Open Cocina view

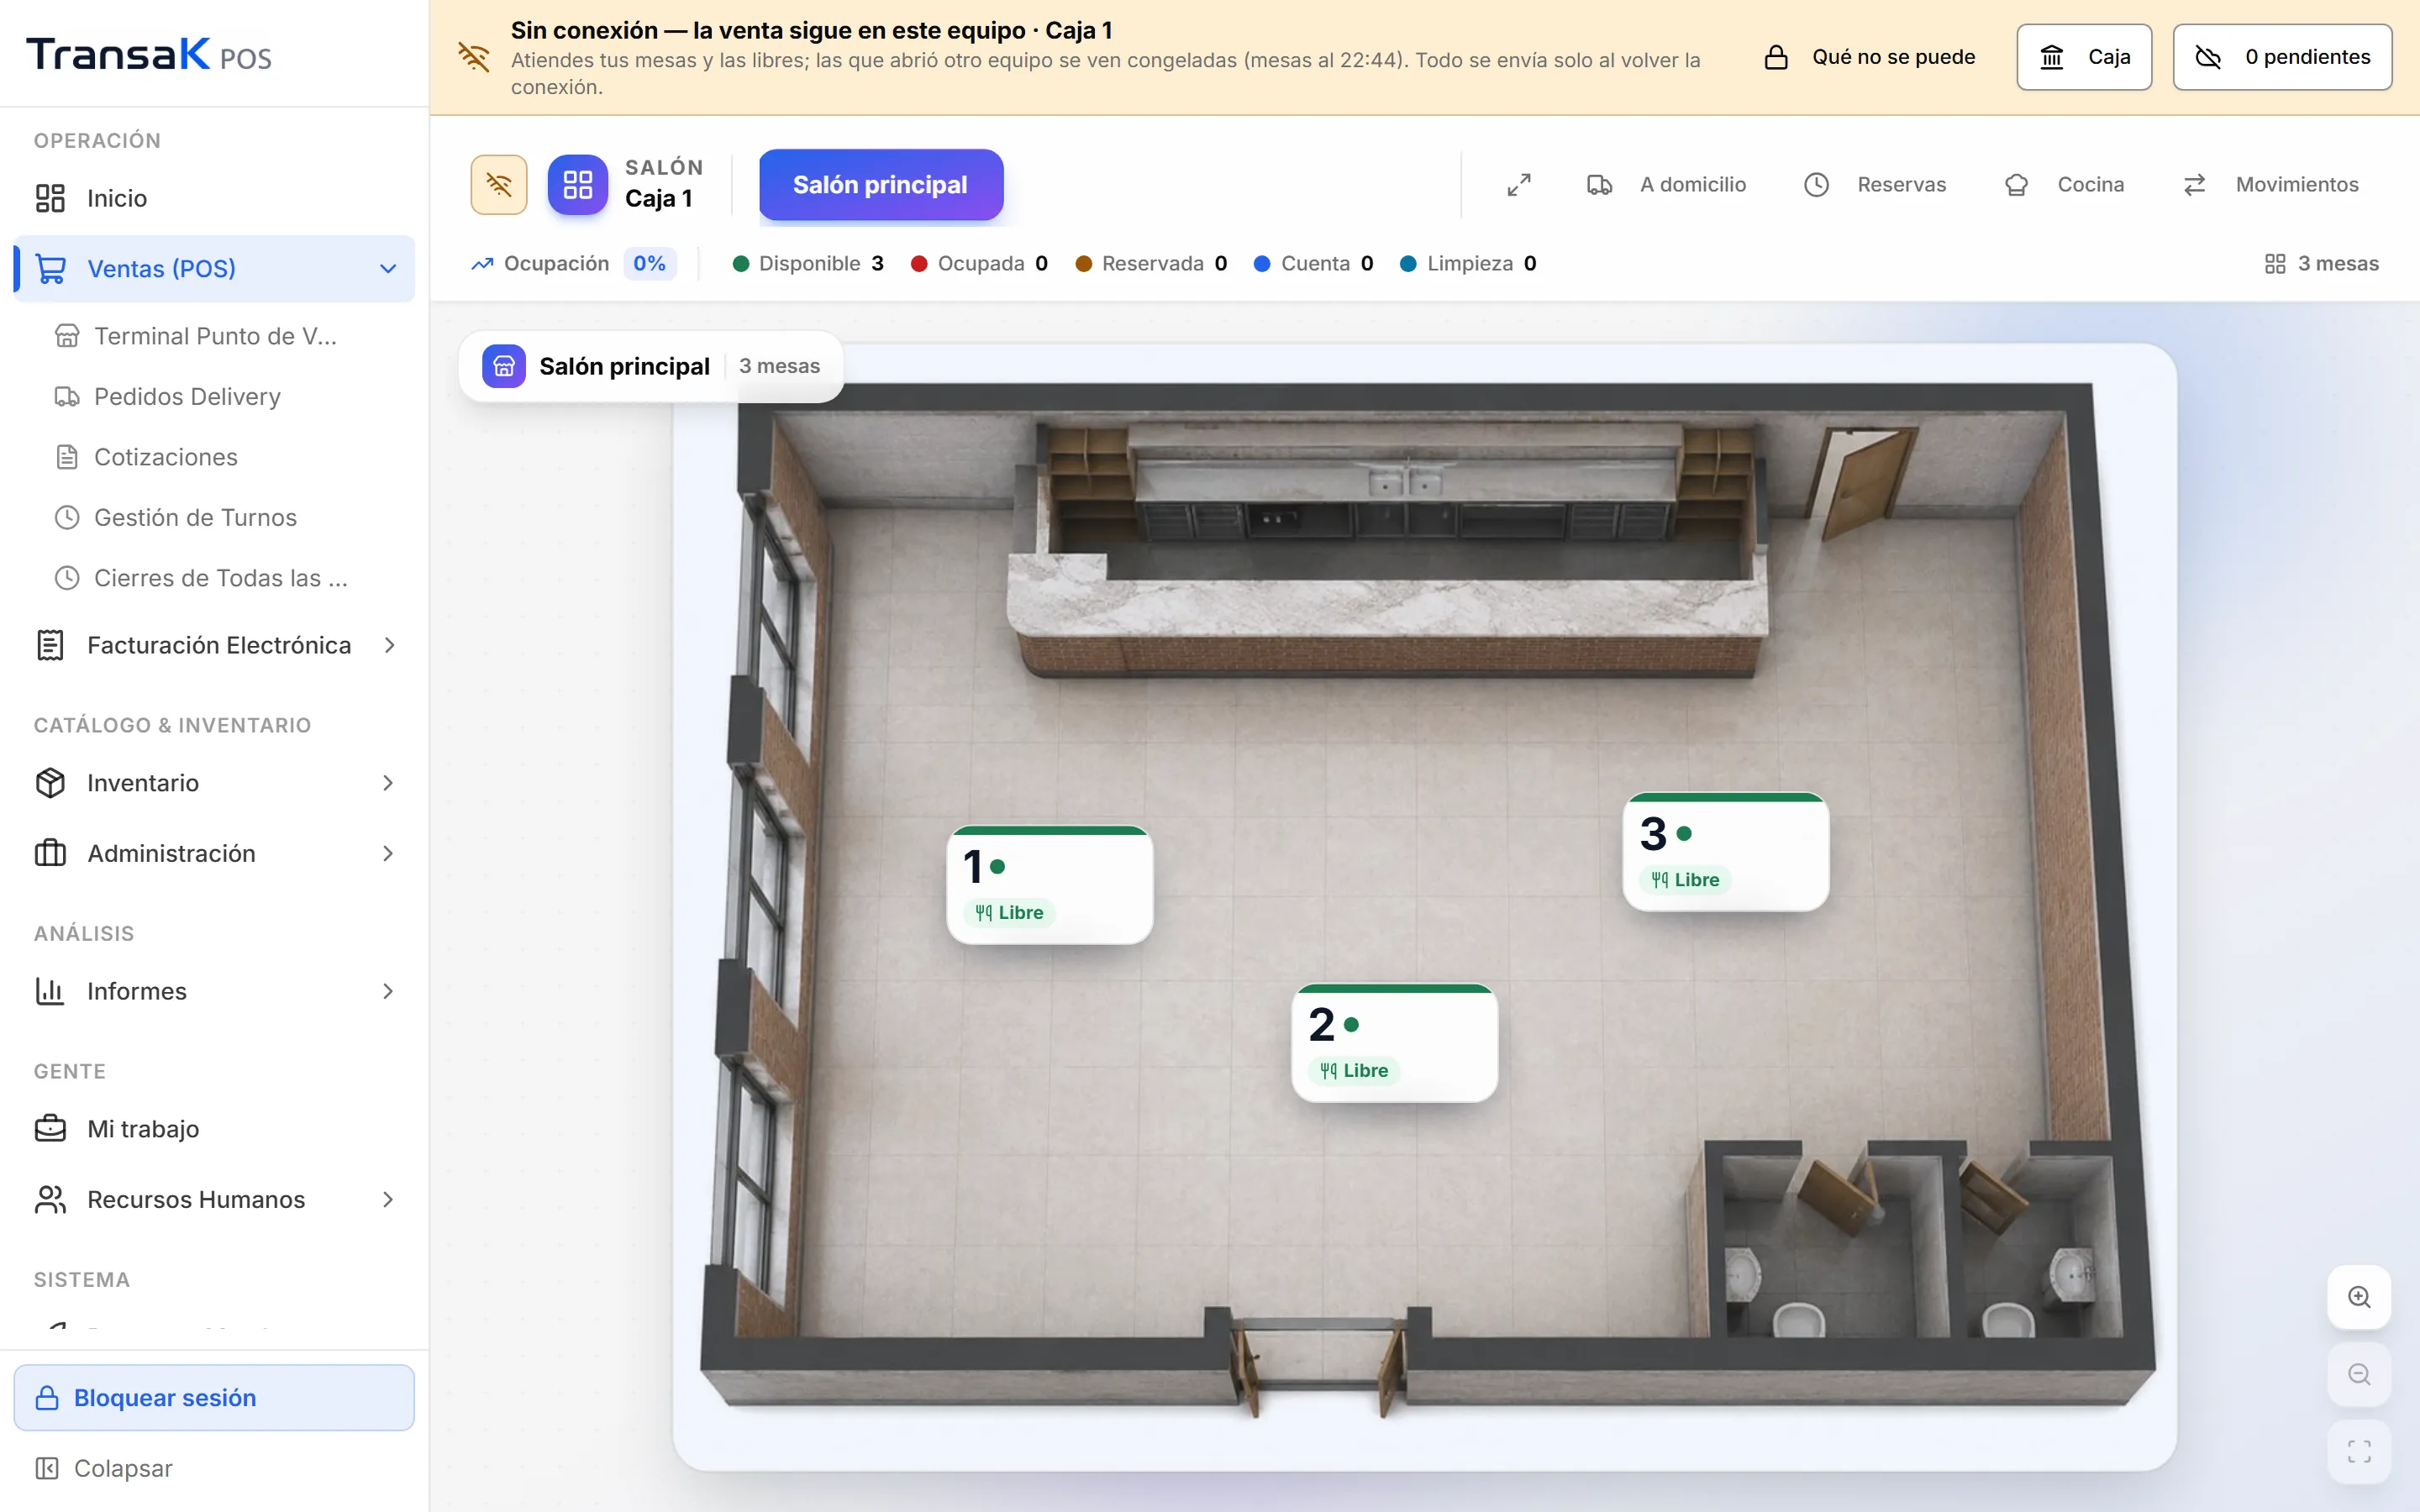(x=2065, y=185)
